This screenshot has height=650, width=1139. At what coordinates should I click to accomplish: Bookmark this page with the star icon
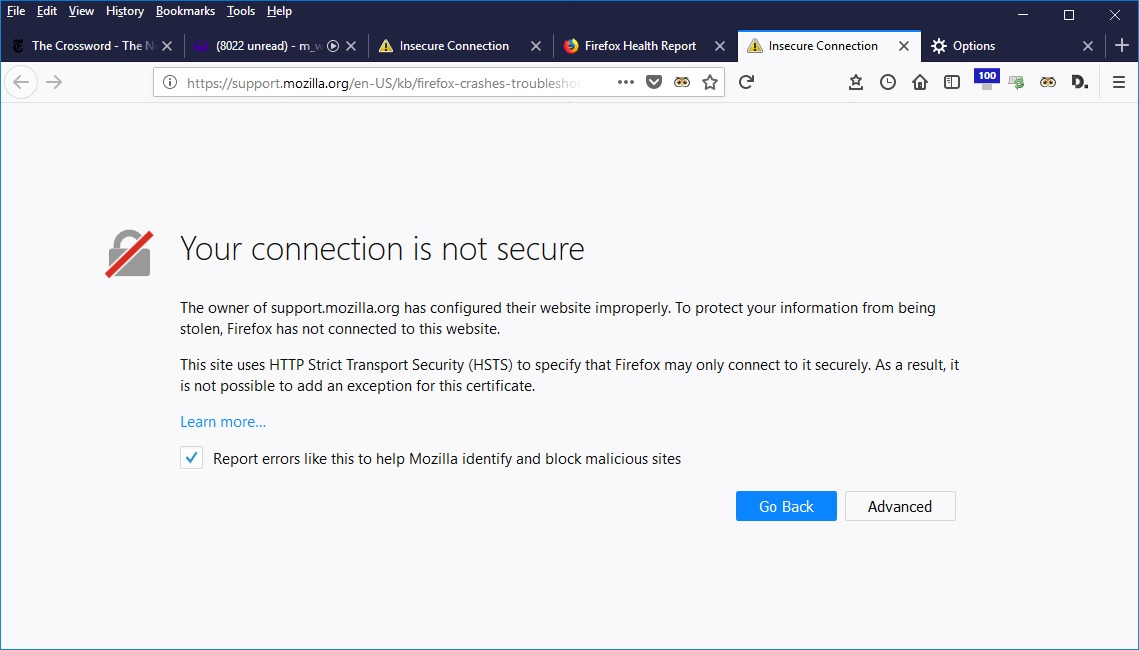coord(710,82)
